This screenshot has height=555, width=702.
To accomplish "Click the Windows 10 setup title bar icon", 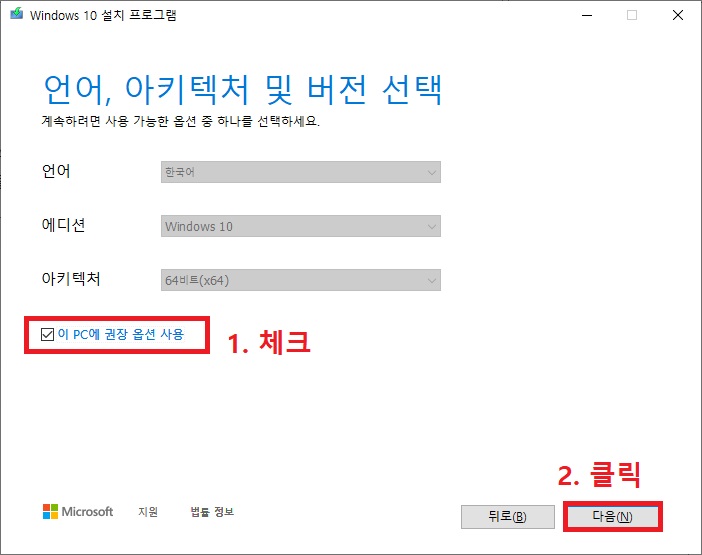I will coord(17,14).
